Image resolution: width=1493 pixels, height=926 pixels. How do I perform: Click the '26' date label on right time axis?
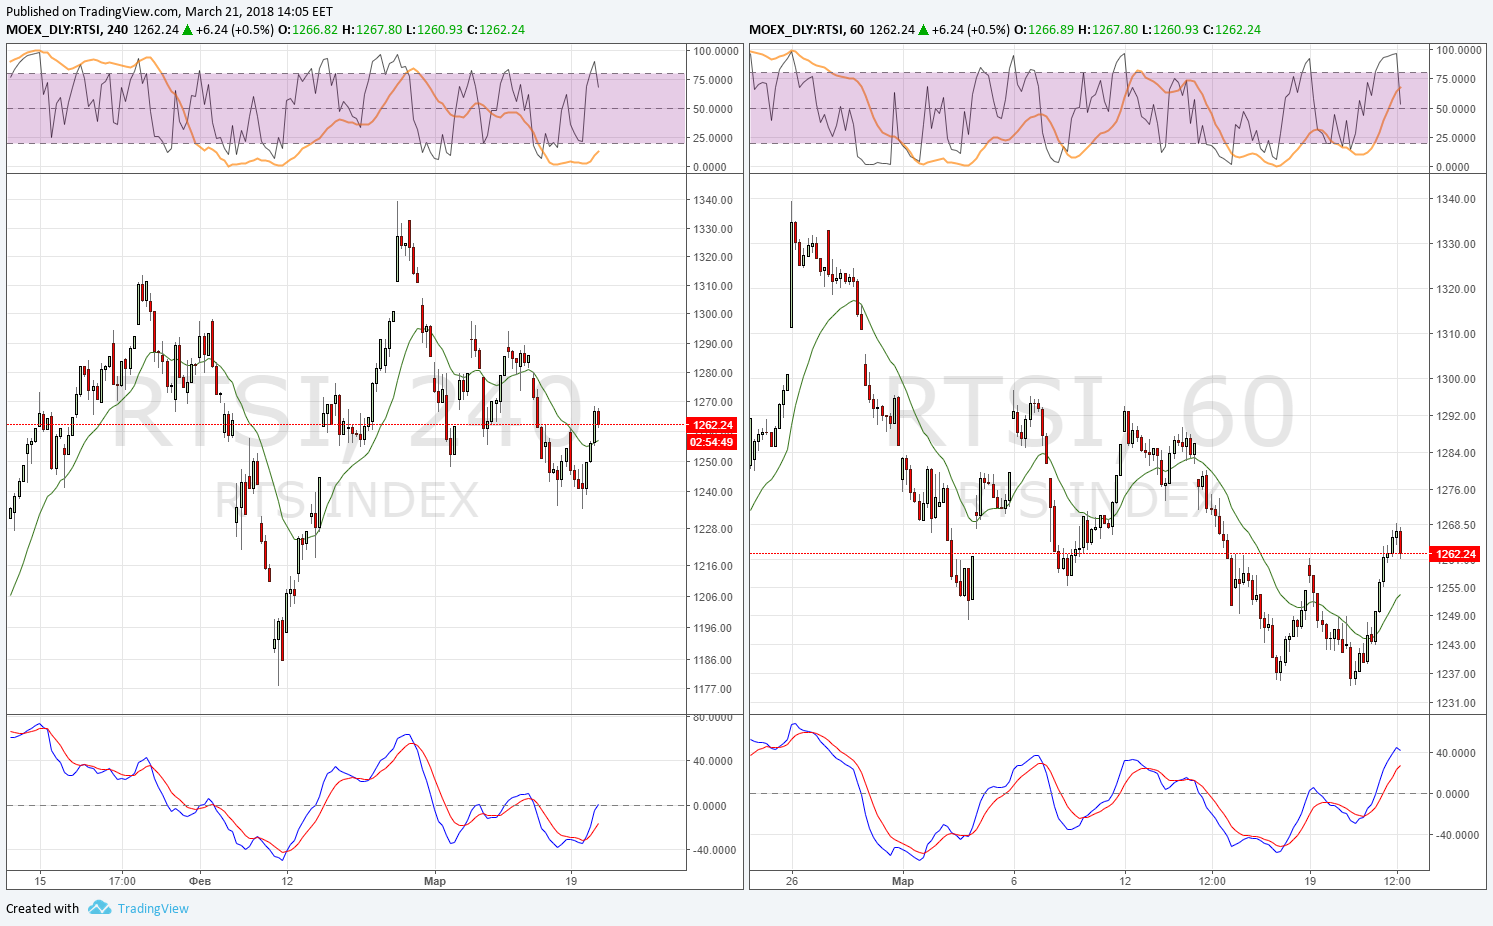792,881
